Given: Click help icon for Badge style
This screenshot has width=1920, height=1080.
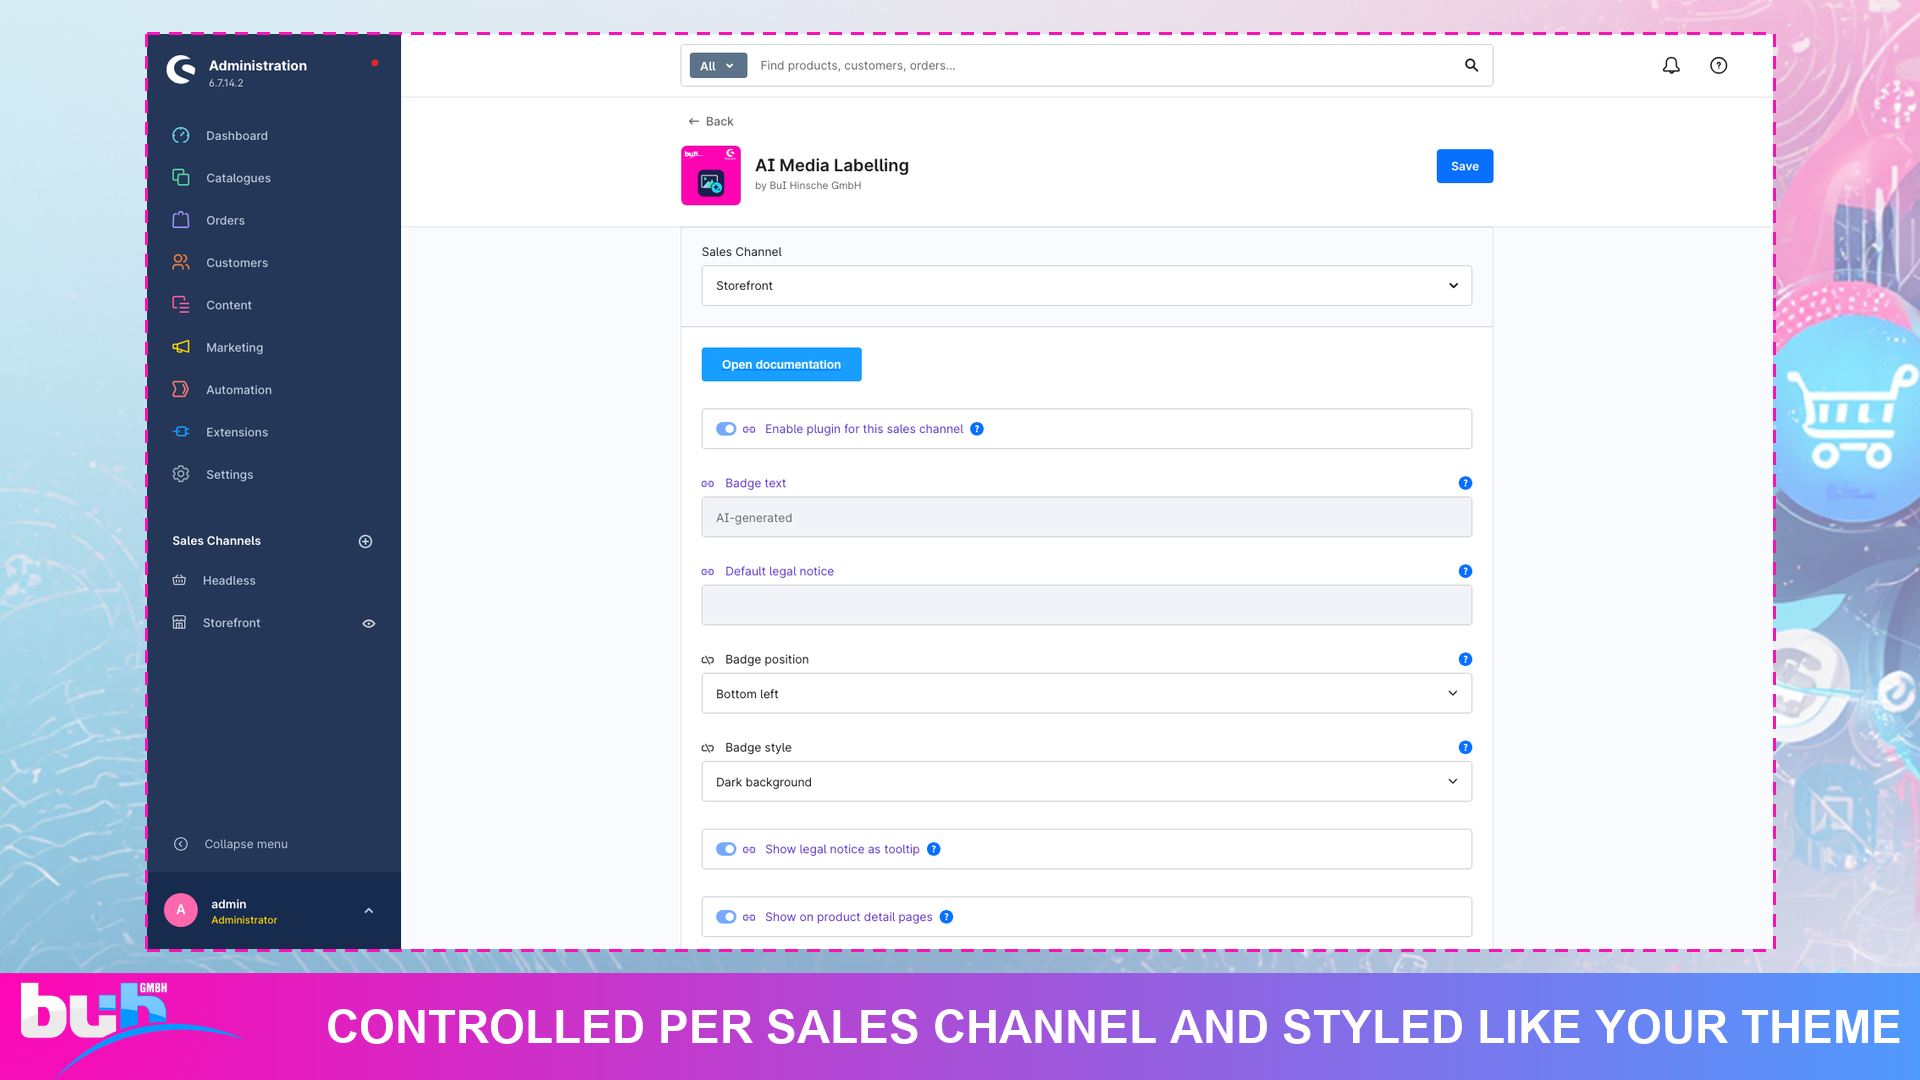Looking at the screenshot, I should point(1465,747).
